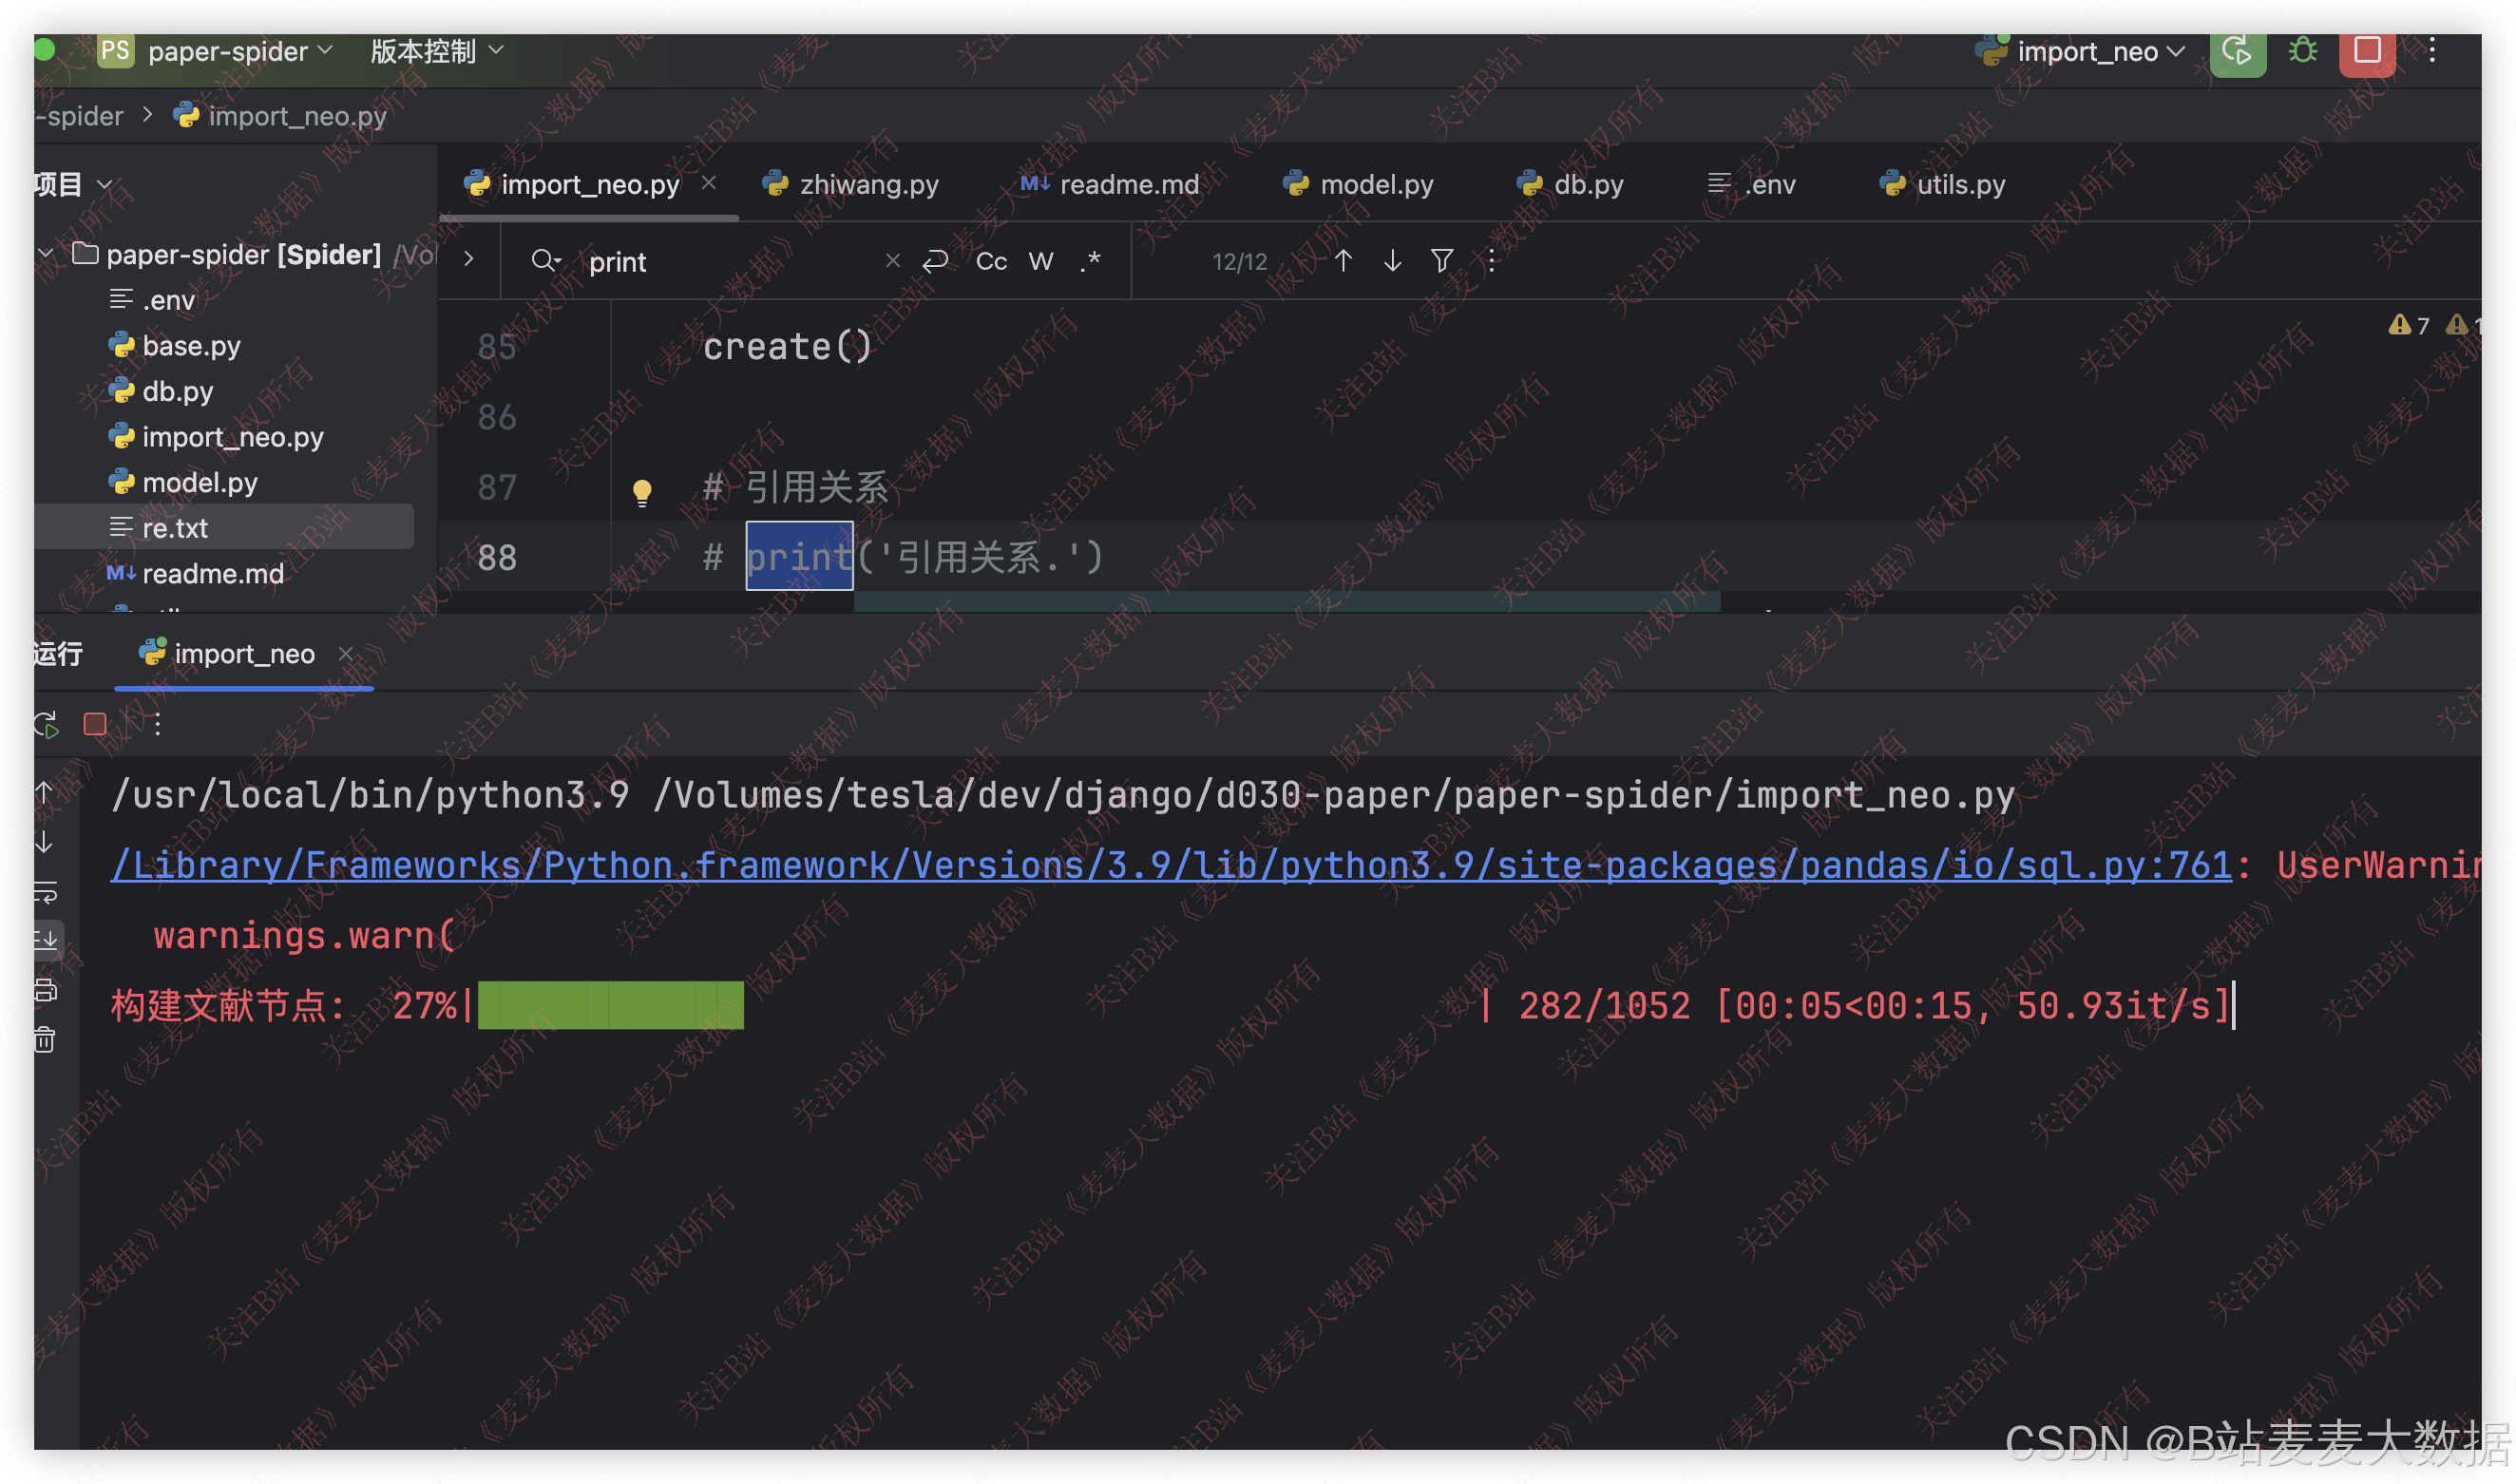Toggle match case Cc option

point(991,261)
